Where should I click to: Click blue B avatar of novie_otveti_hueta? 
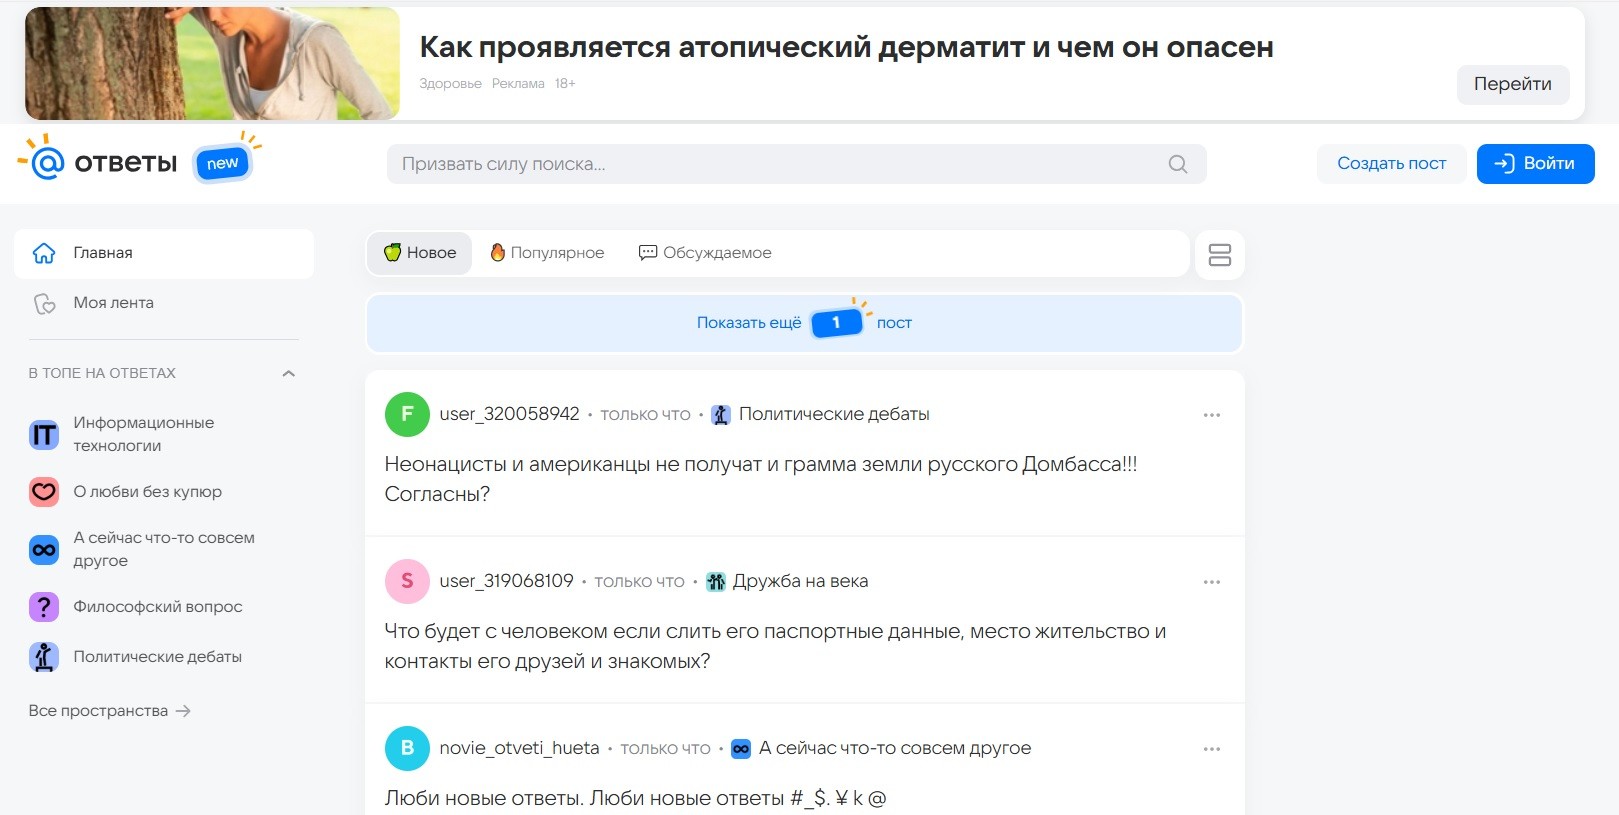click(x=407, y=748)
